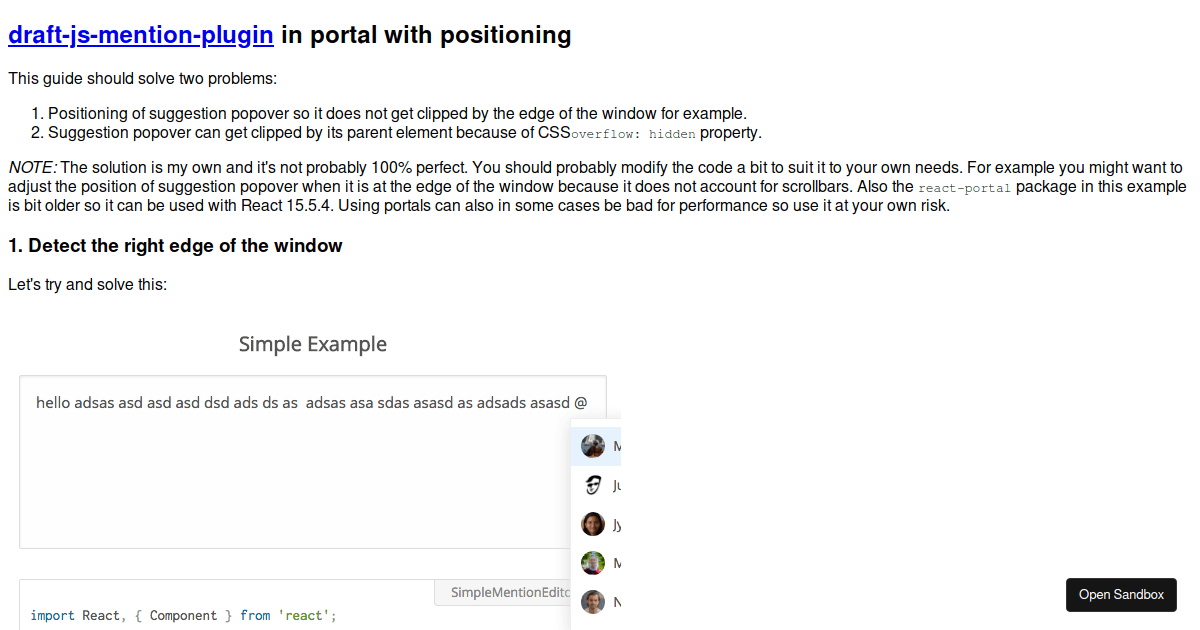Focus the editor text starting with hello adsas
This screenshot has width=1200, height=630.
tap(312, 403)
